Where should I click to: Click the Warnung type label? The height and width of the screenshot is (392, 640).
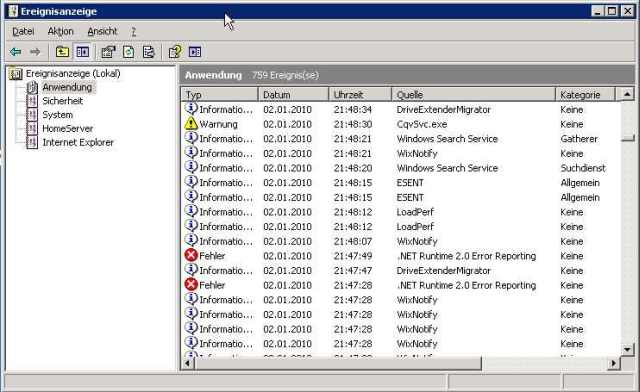(x=218, y=124)
